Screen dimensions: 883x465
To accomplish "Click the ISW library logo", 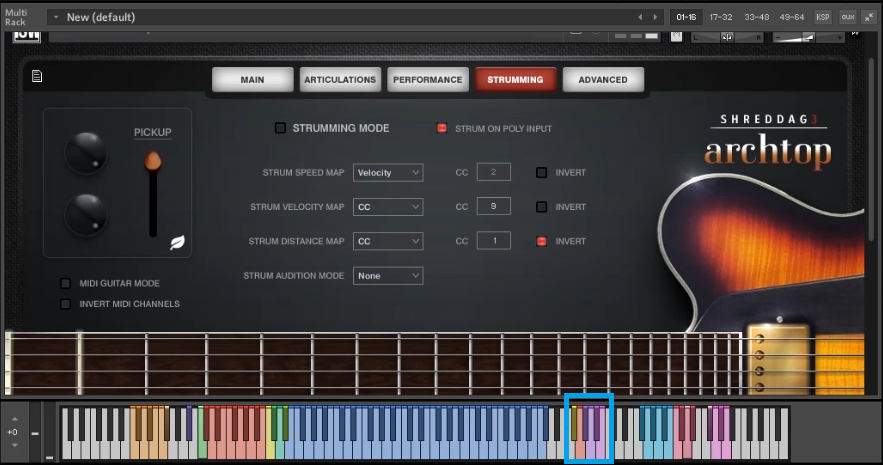I will click(26, 35).
